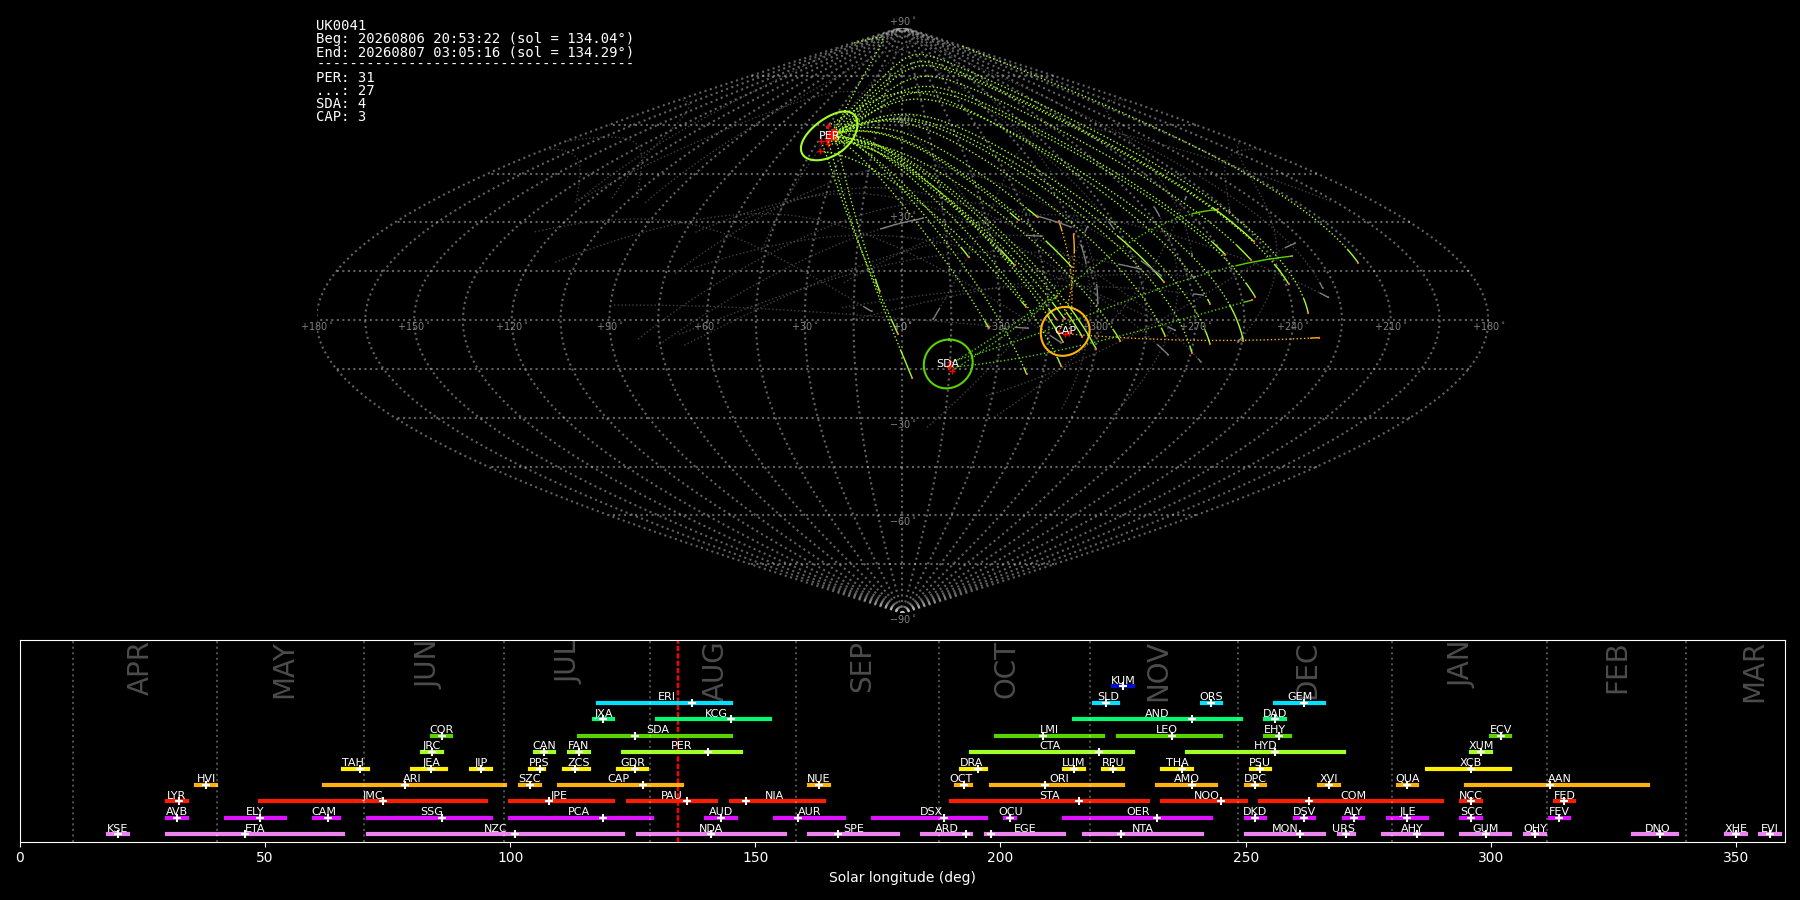Select the Beg: 20260806 timestamp line
Viewport: 1800px width, 900px height.
(475, 39)
